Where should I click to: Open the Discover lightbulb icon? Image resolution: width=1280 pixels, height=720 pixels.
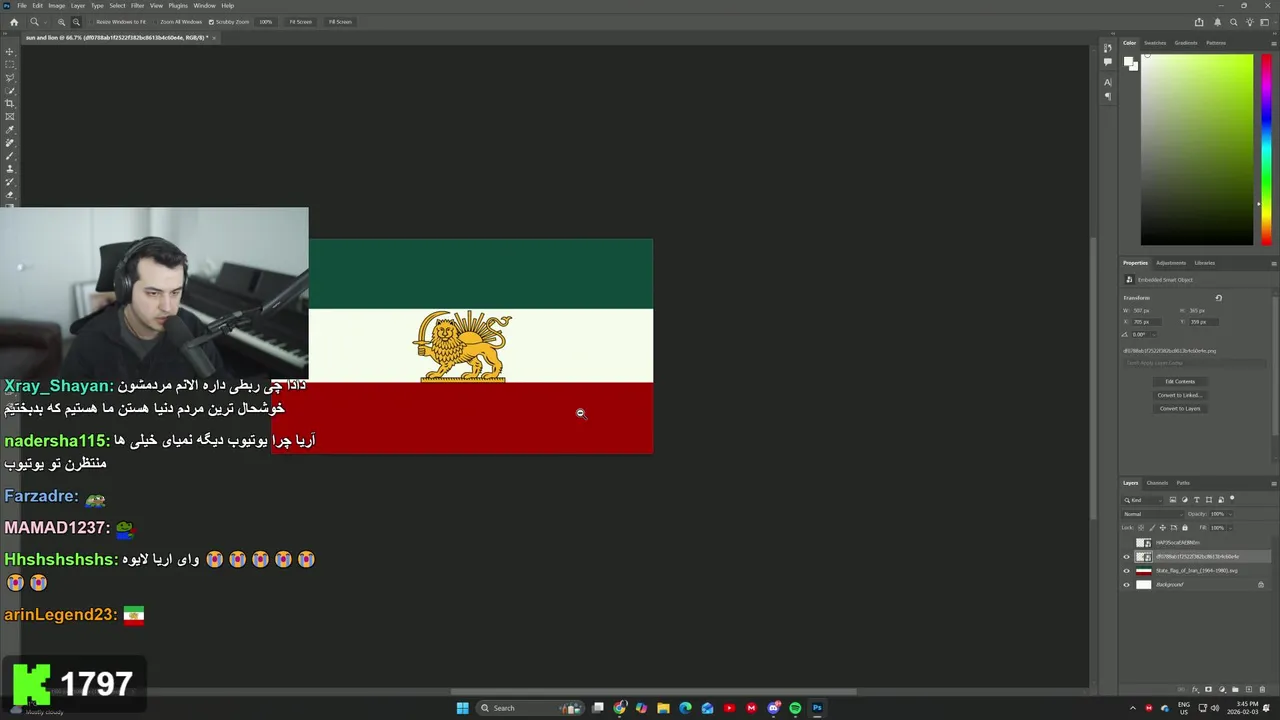pos(1250,21)
